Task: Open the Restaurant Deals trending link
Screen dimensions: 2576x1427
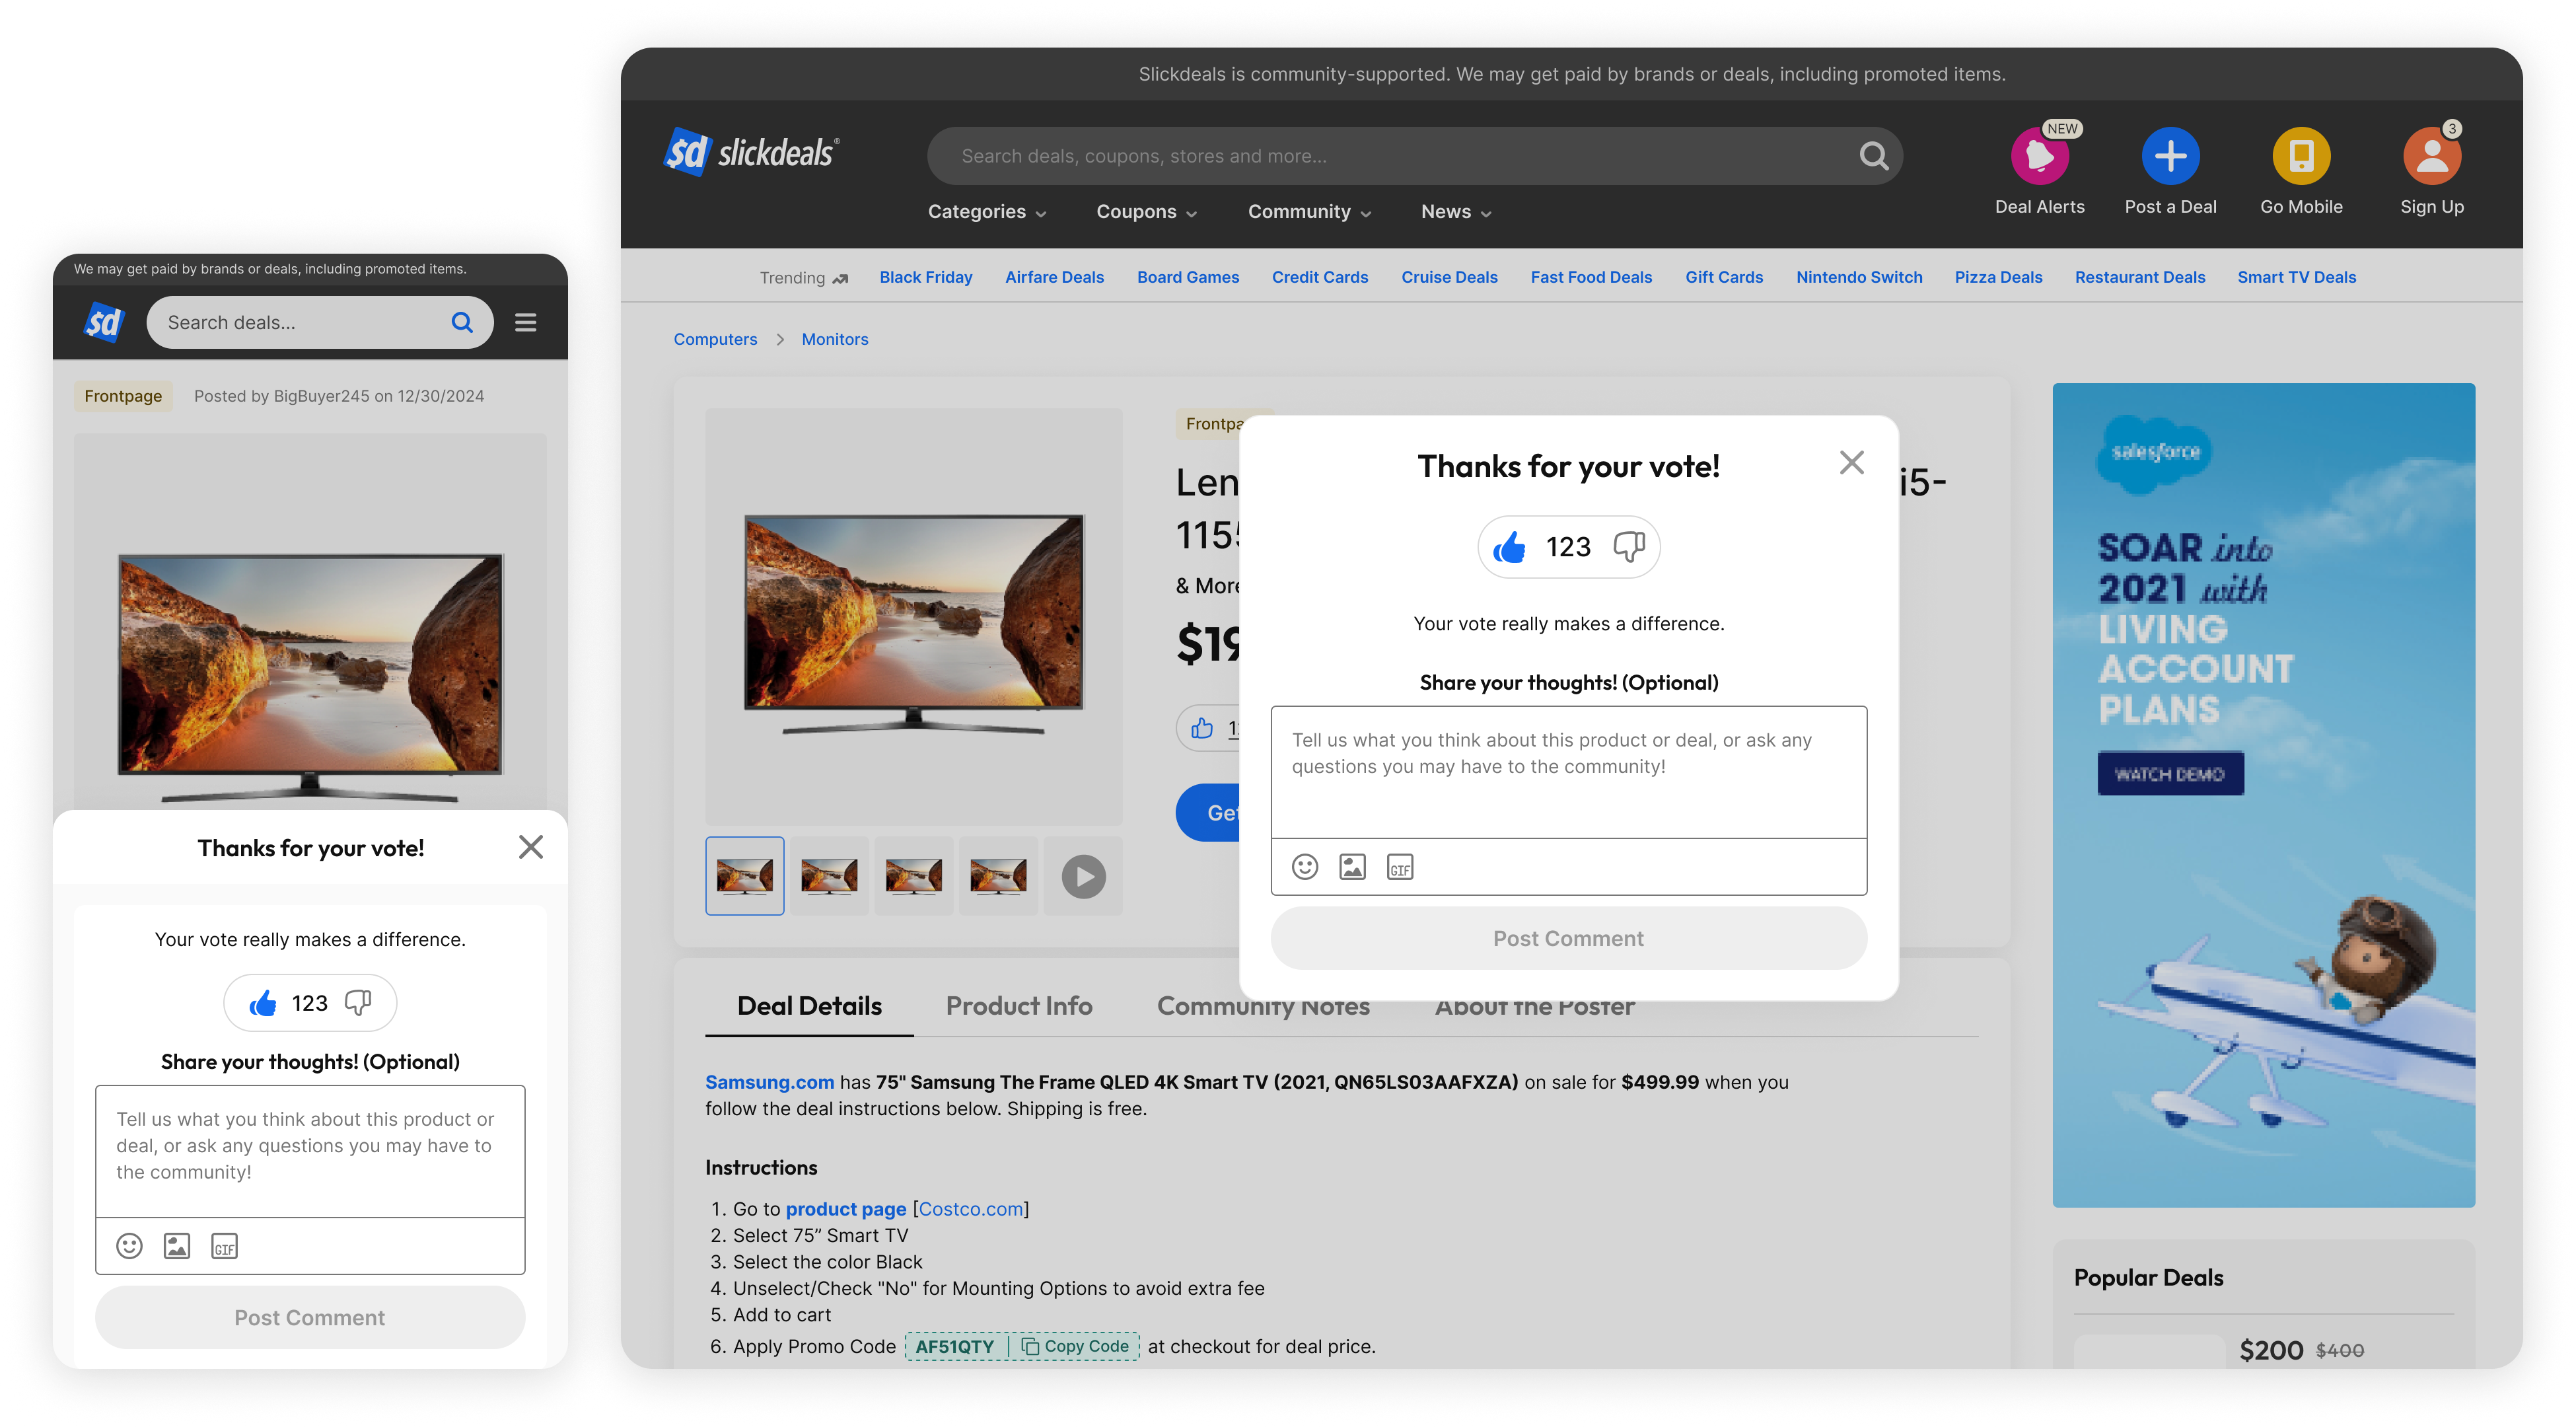Action: pos(2139,277)
